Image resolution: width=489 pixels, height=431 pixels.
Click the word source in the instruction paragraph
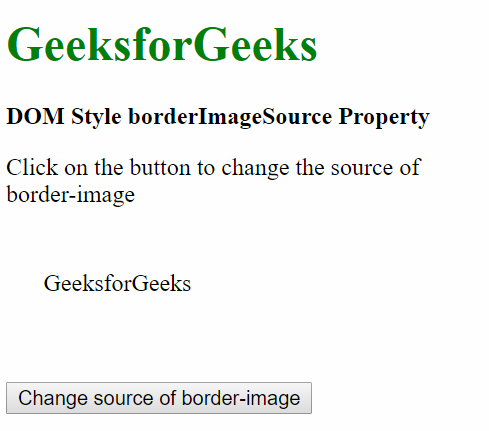pos(362,167)
